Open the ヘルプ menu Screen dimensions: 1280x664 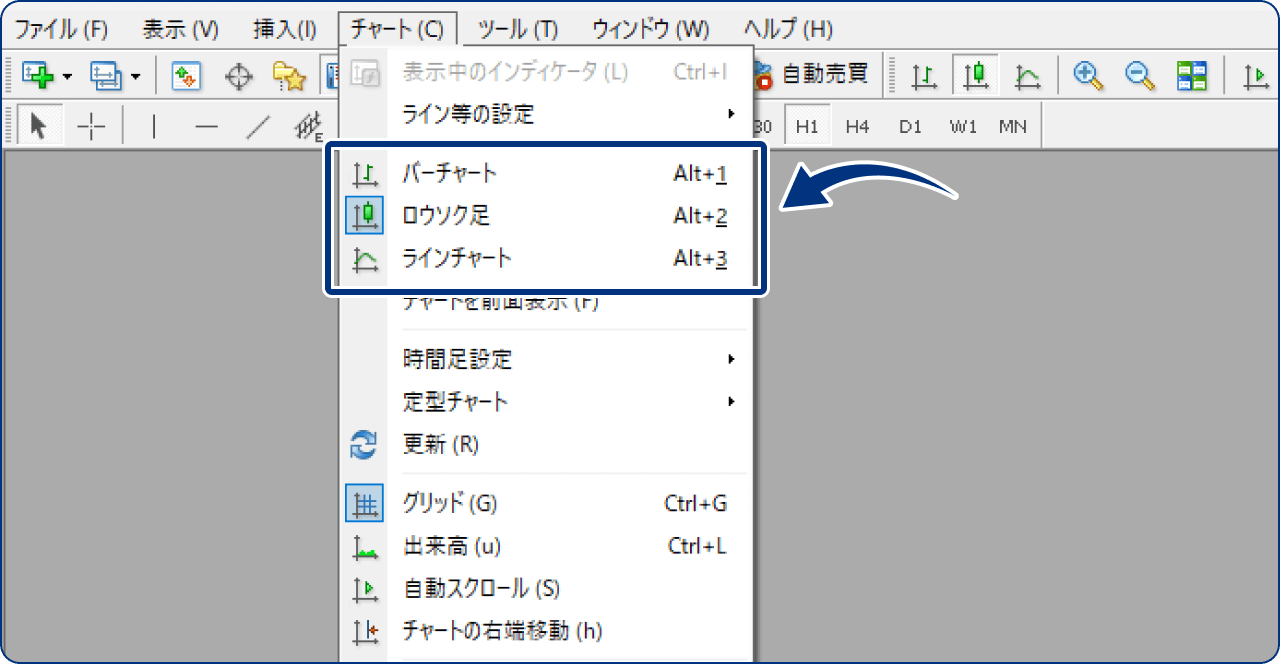[x=789, y=29]
